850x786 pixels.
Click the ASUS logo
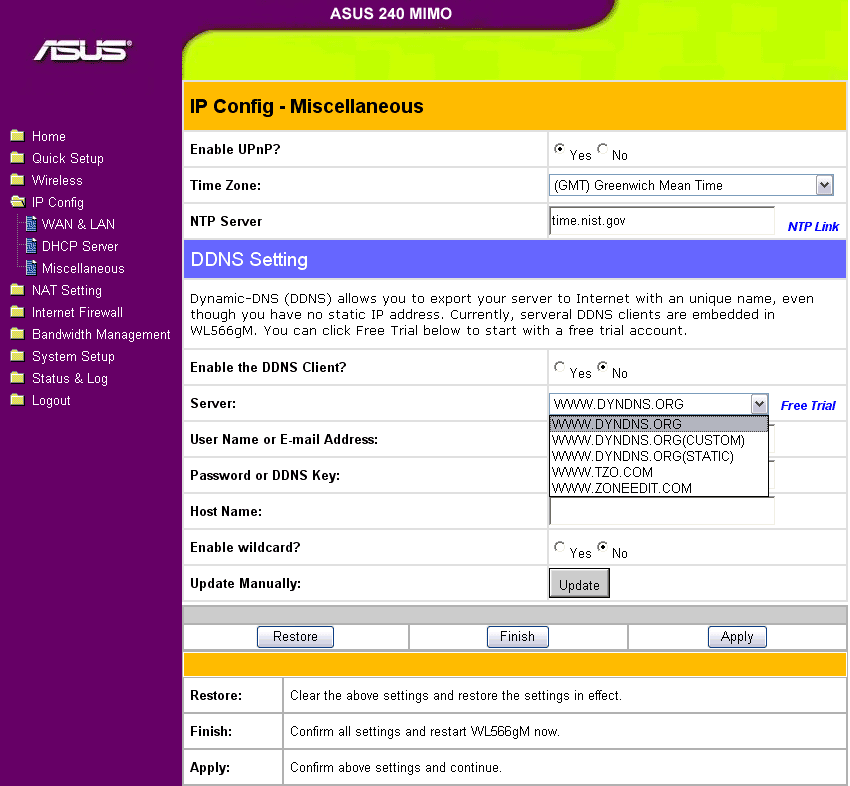point(83,51)
